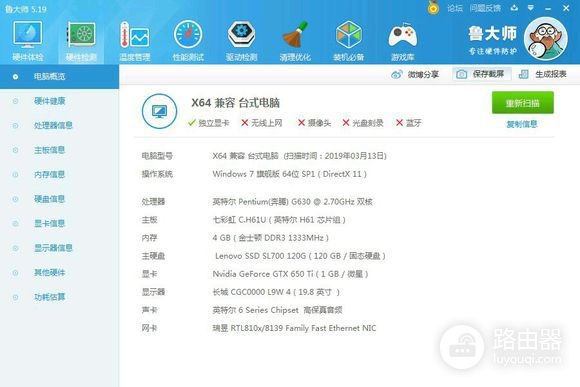The image size is (580, 387).
Task: Open 温度管理 temperature management
Action: click(135, 41)
